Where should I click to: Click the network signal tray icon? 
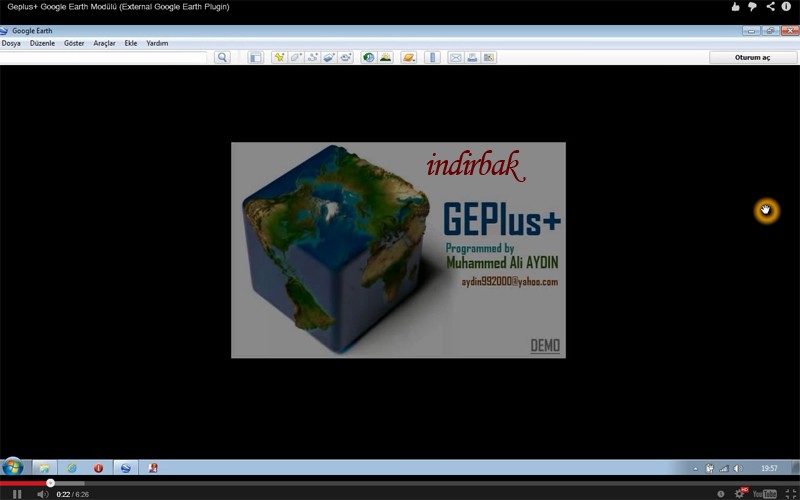[723, 468]
